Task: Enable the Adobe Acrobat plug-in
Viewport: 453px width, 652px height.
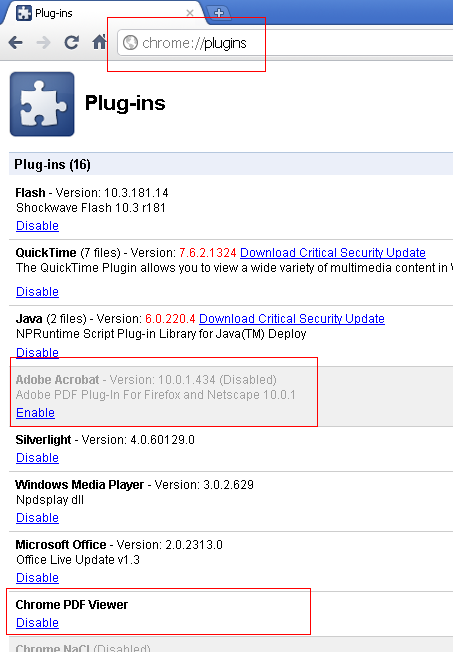Action: coord(35,413)
